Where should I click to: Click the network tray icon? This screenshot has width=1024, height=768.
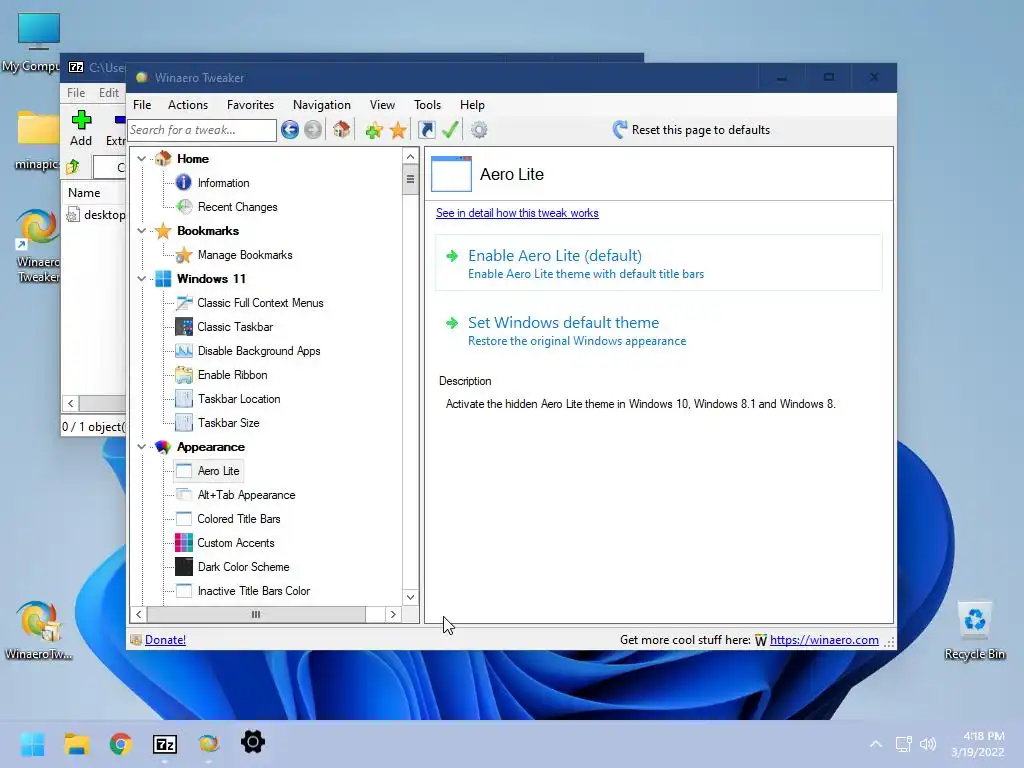[x=904, y=744]
